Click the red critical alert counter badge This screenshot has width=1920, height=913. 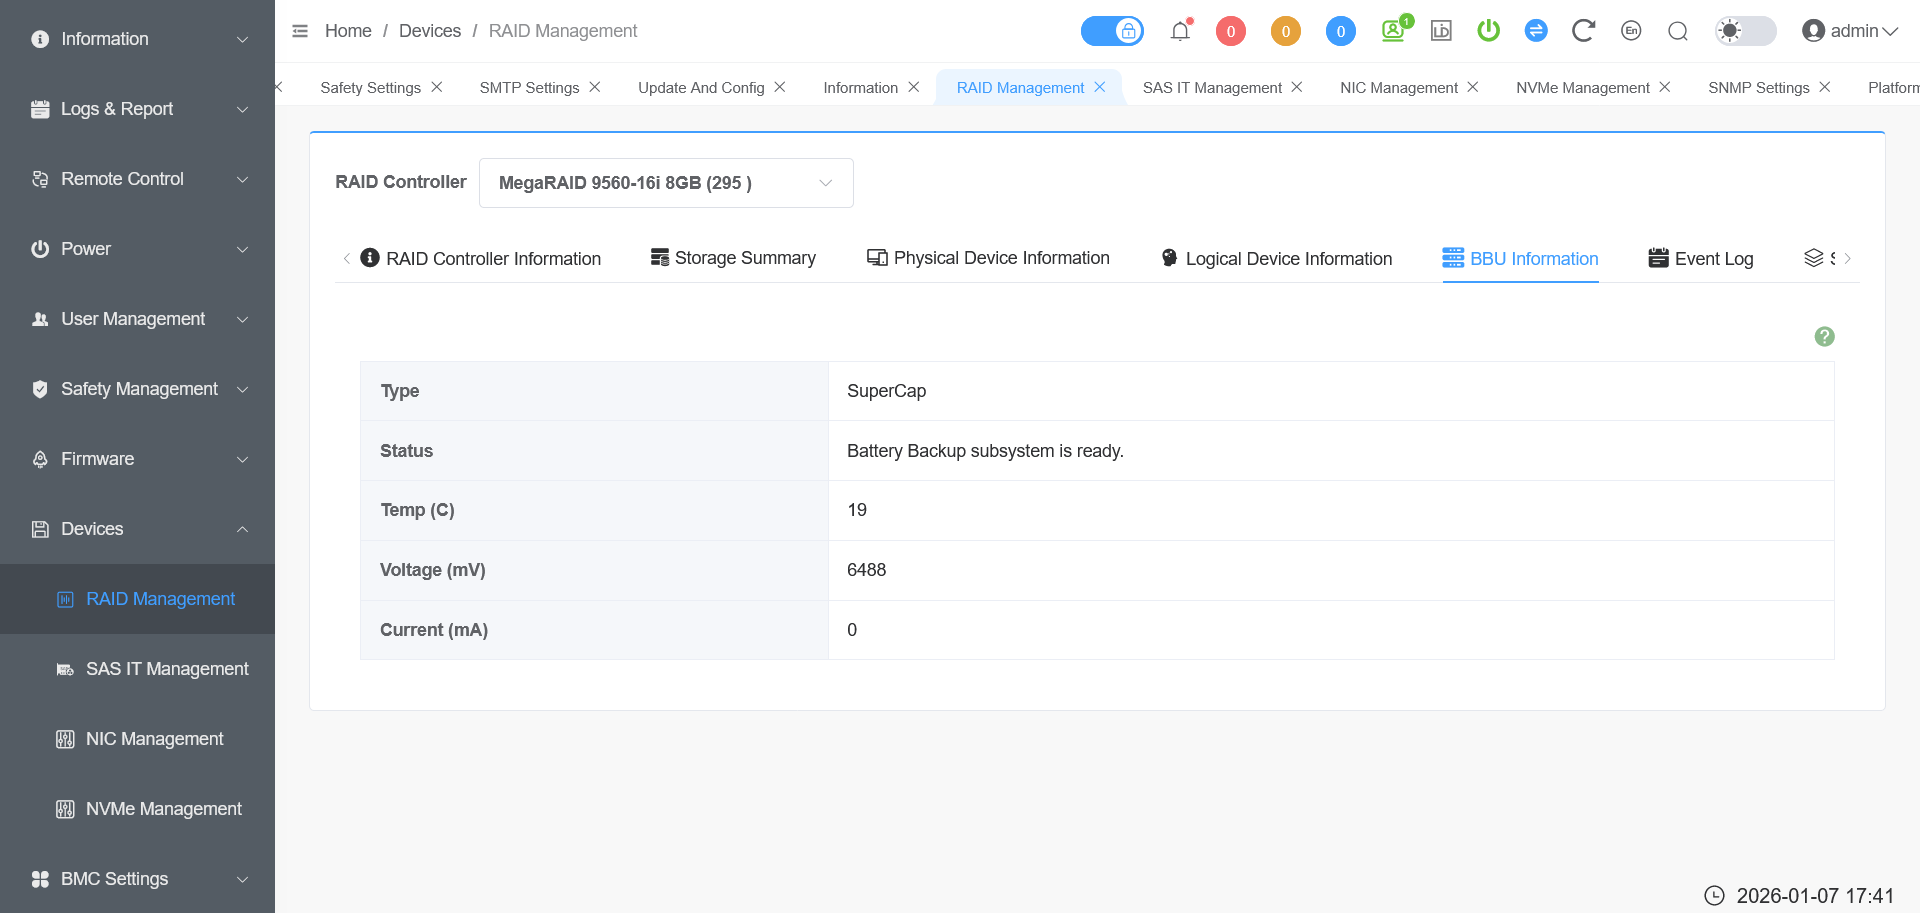pos(1230,31)
